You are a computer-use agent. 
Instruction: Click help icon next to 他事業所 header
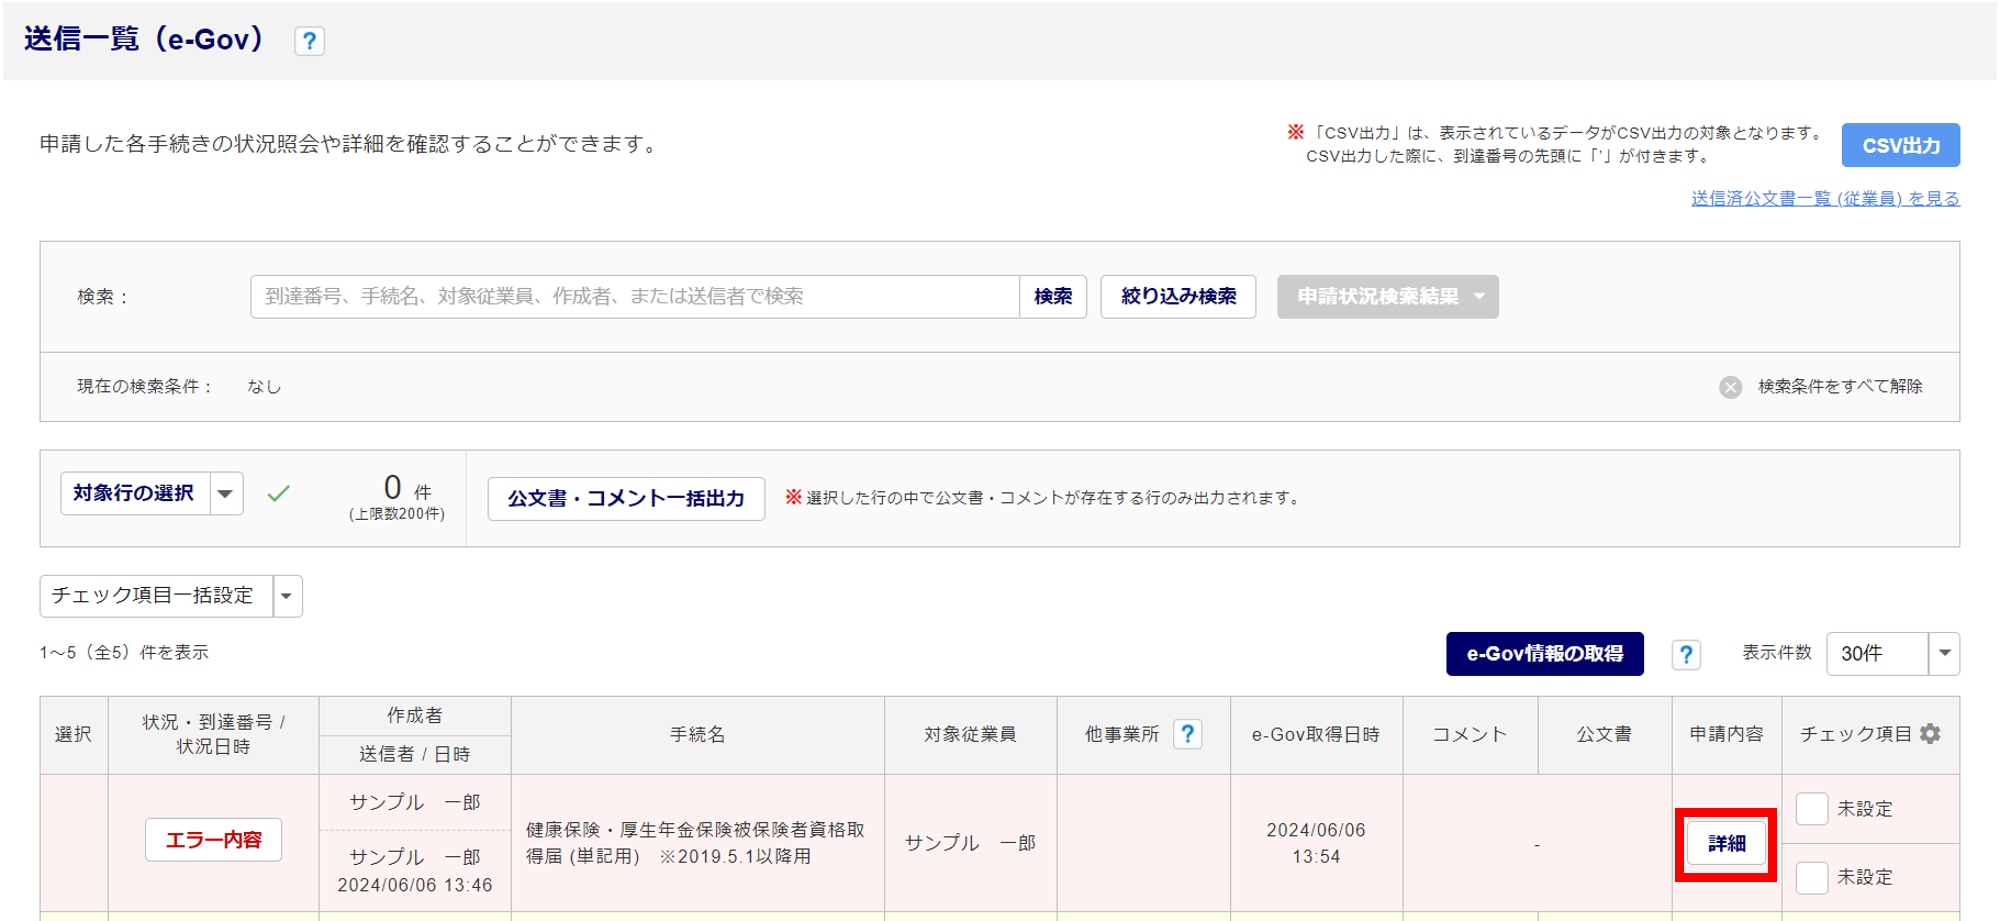(x=1187, y=734)
